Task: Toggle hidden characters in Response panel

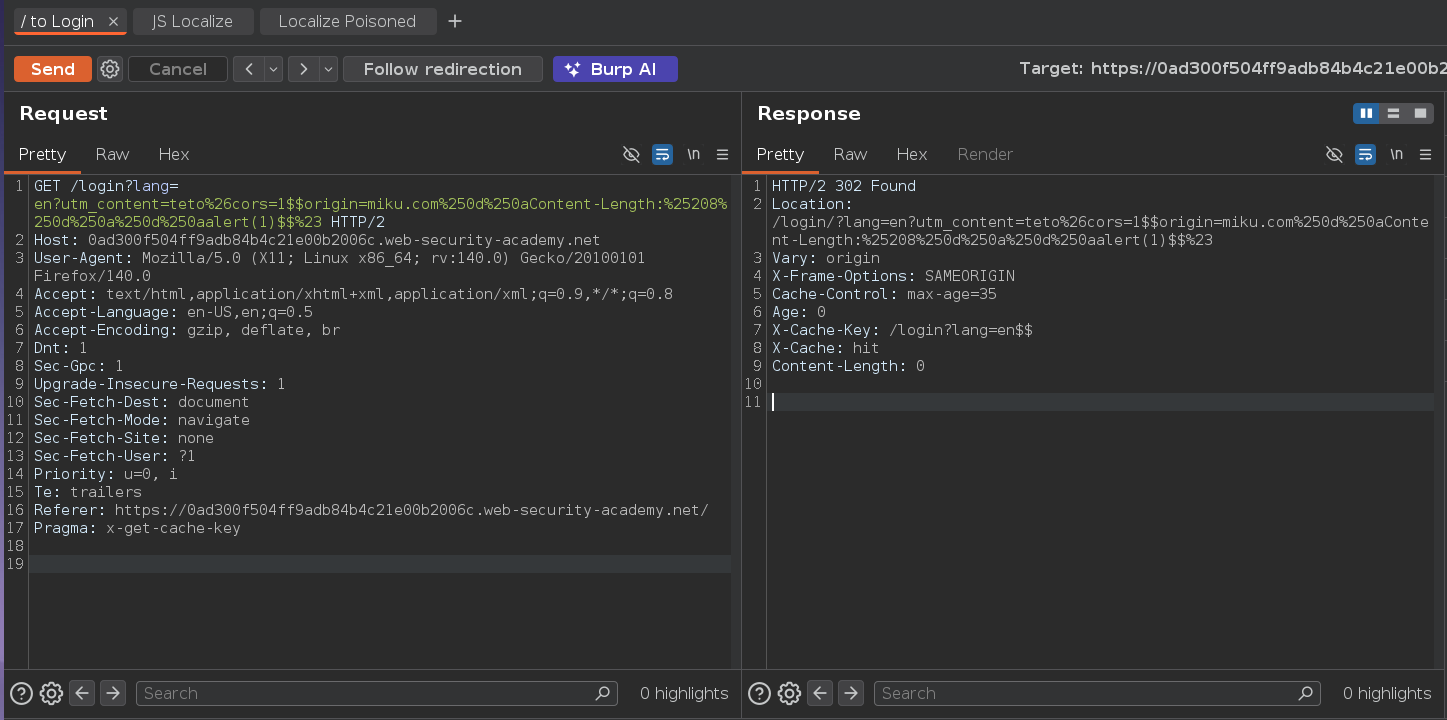Action: point(1334,154)
